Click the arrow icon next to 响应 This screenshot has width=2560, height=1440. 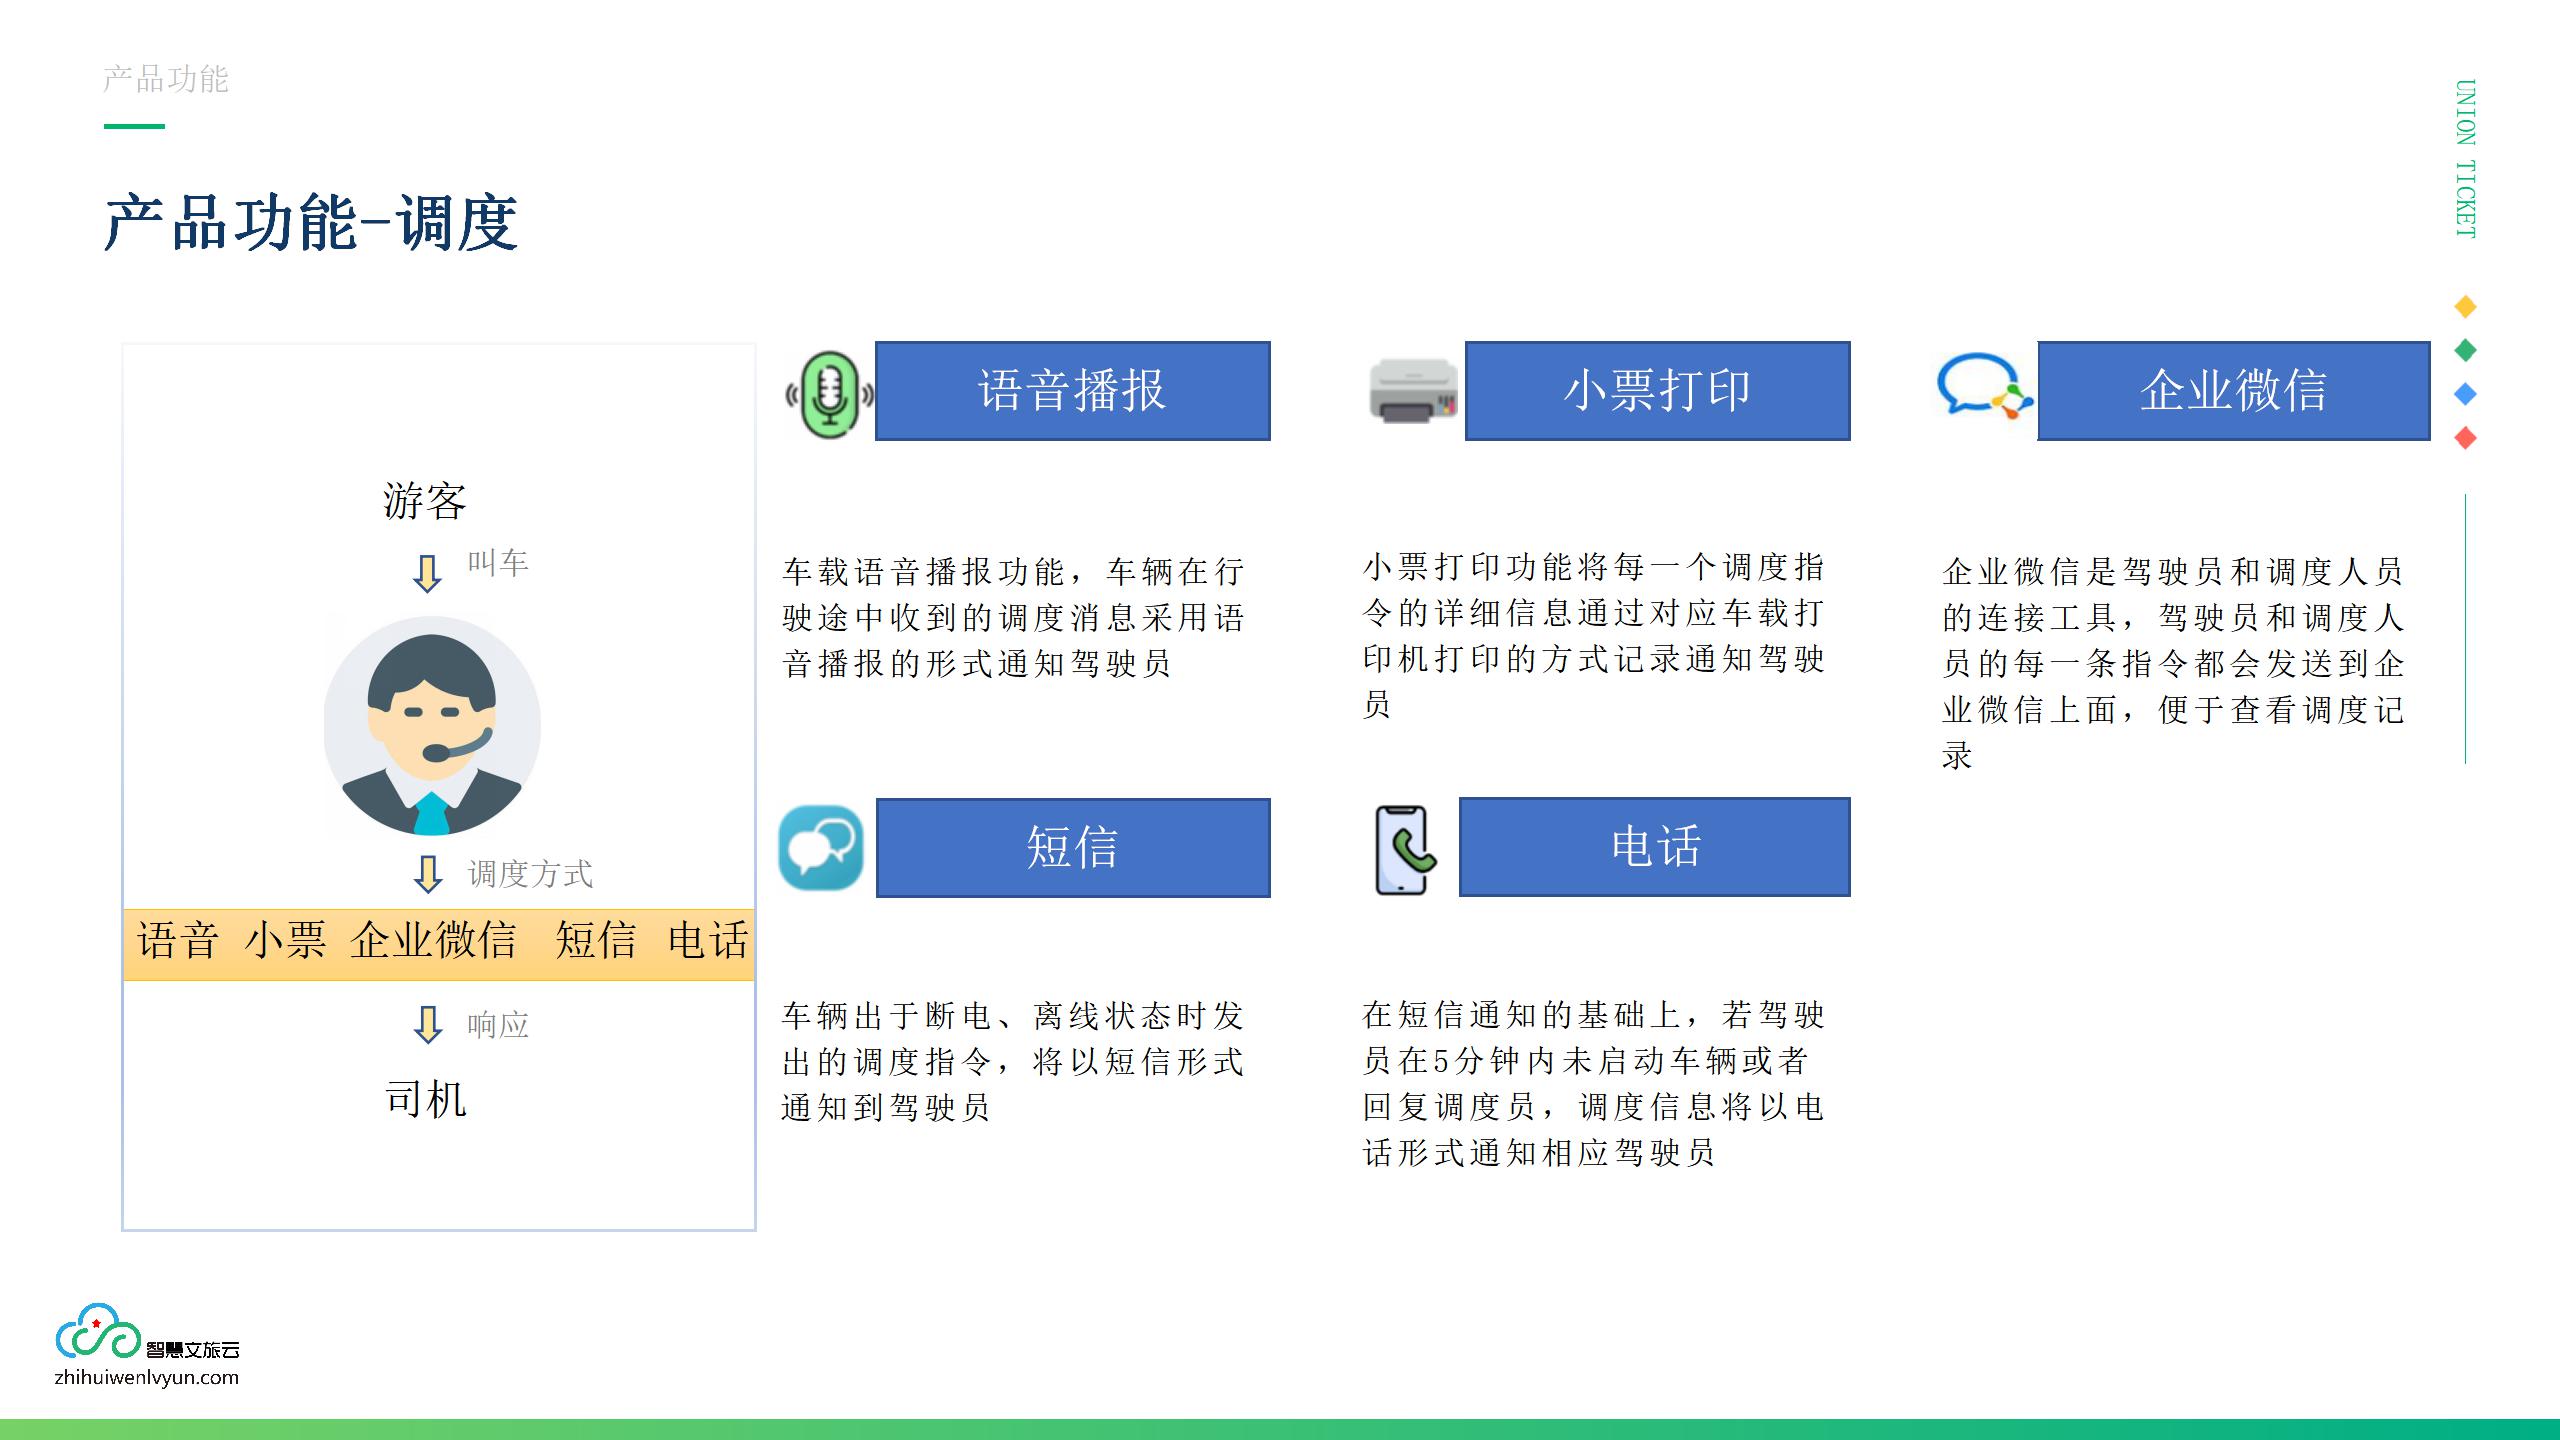pyautogui.click(x=428, y=1025)
